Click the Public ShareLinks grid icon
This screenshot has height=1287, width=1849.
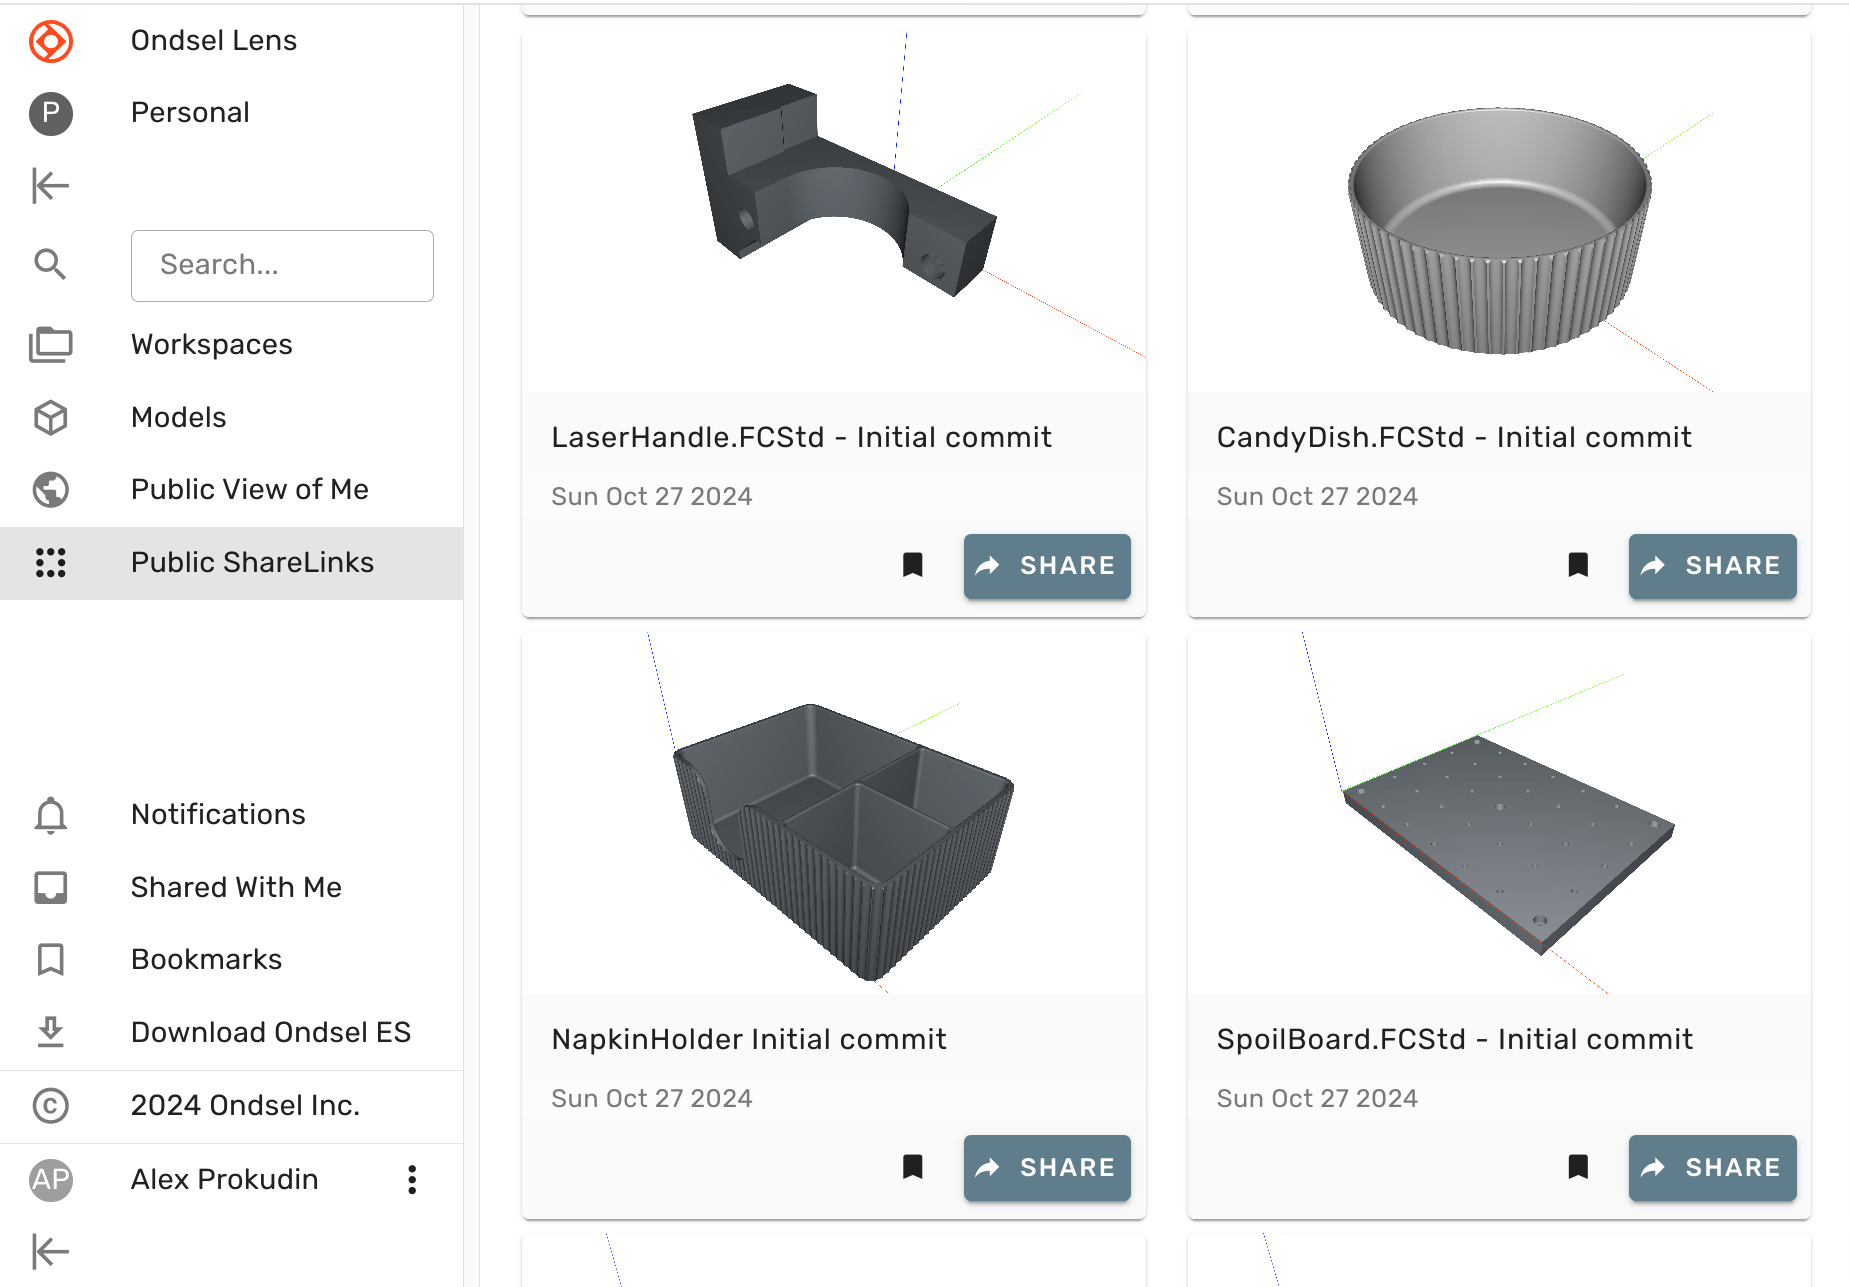(51, 563)
